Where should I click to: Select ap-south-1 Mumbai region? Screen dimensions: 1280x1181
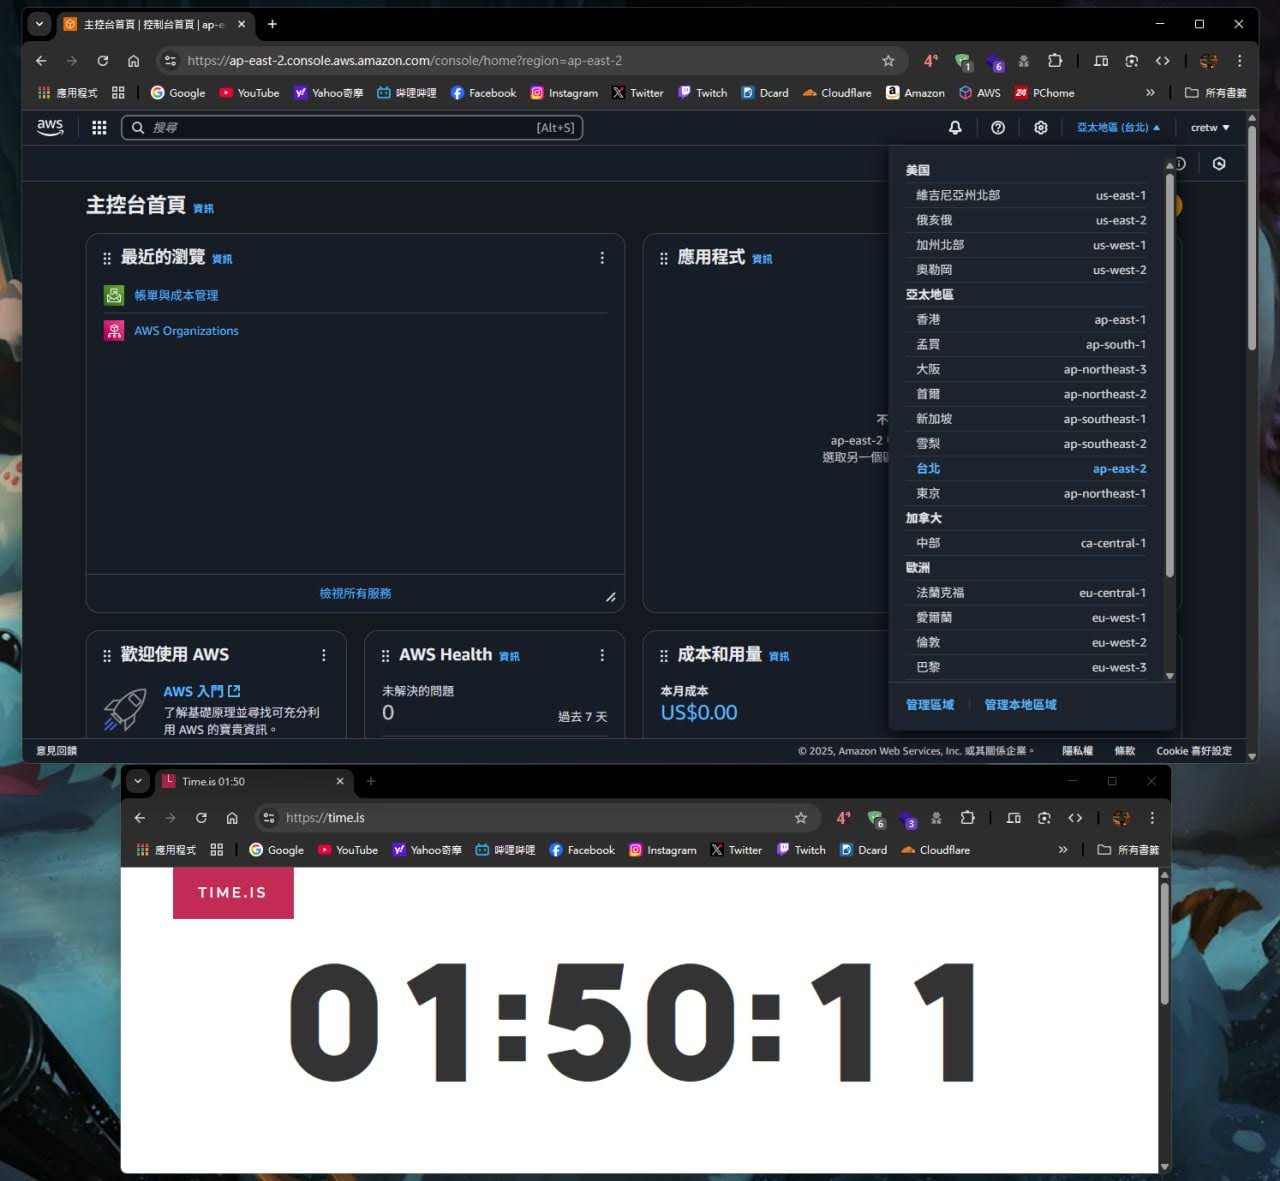coord(1031,344)
